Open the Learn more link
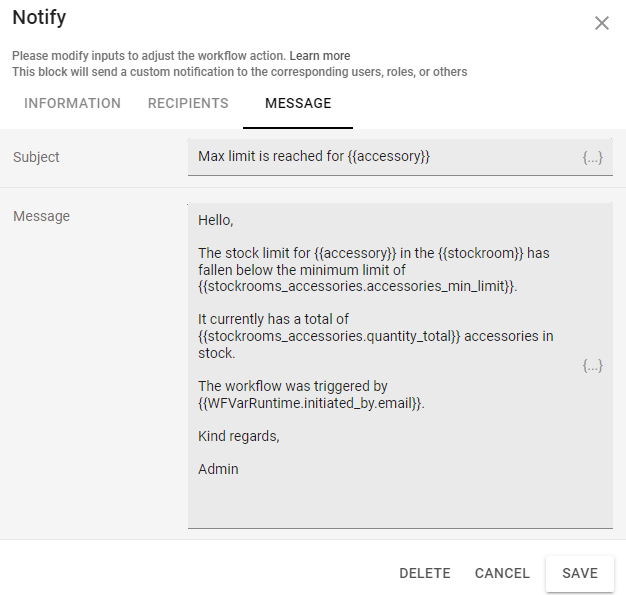 pos(320,56)
